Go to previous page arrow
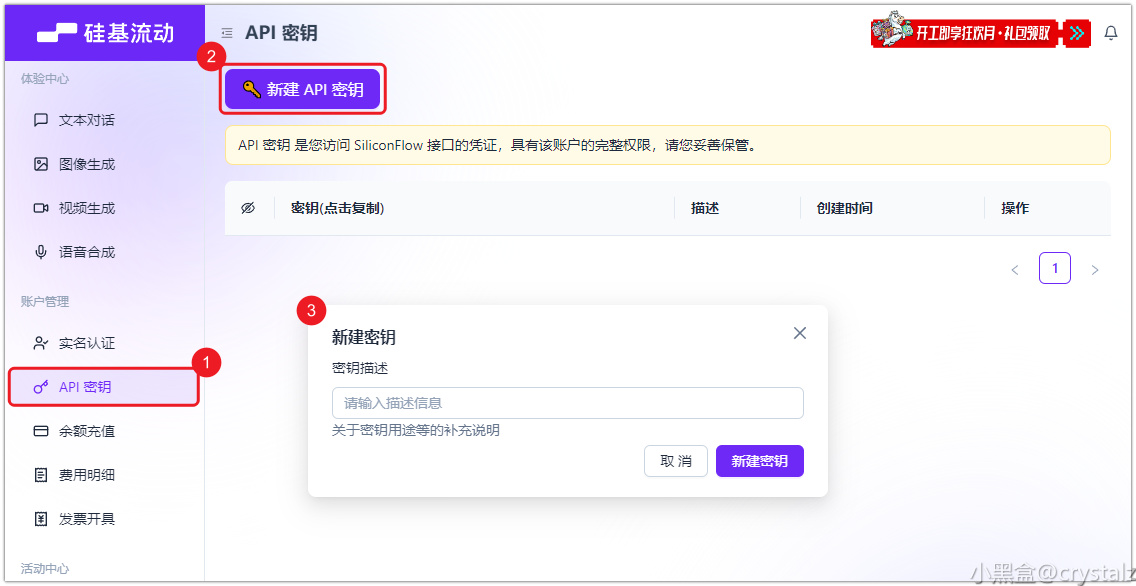This screenshot has width=1136, height=586. click(x=1015, y=269)
